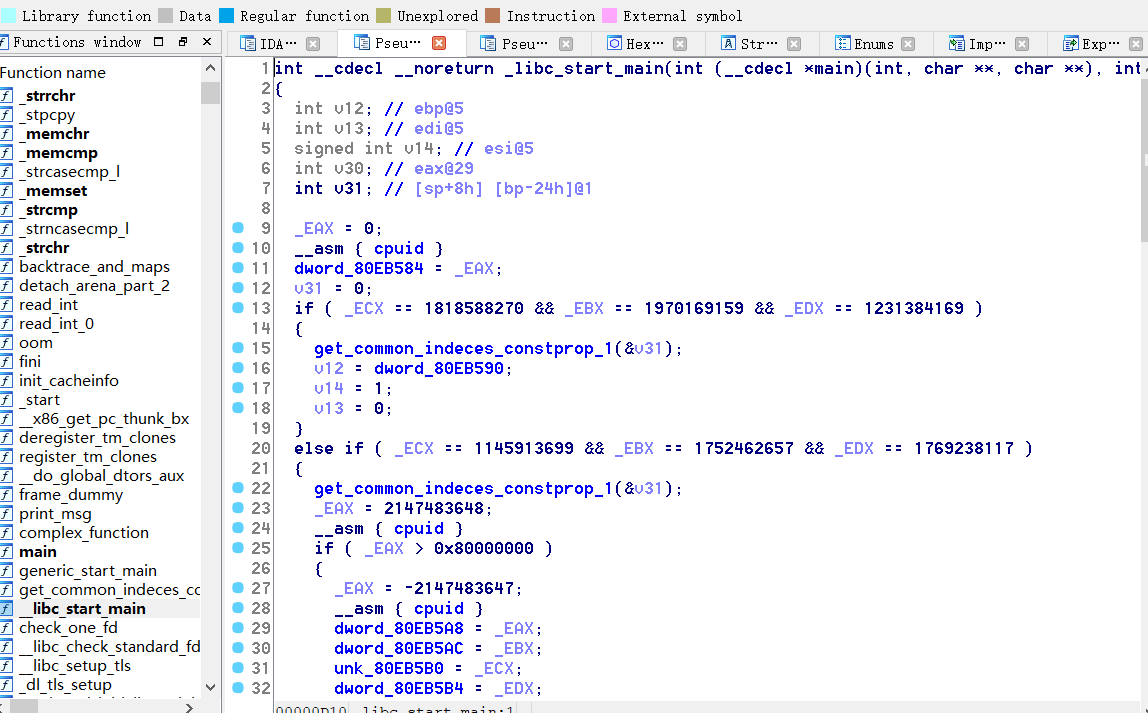Toggle breakpoint dot on line 15

click(238, 348)
